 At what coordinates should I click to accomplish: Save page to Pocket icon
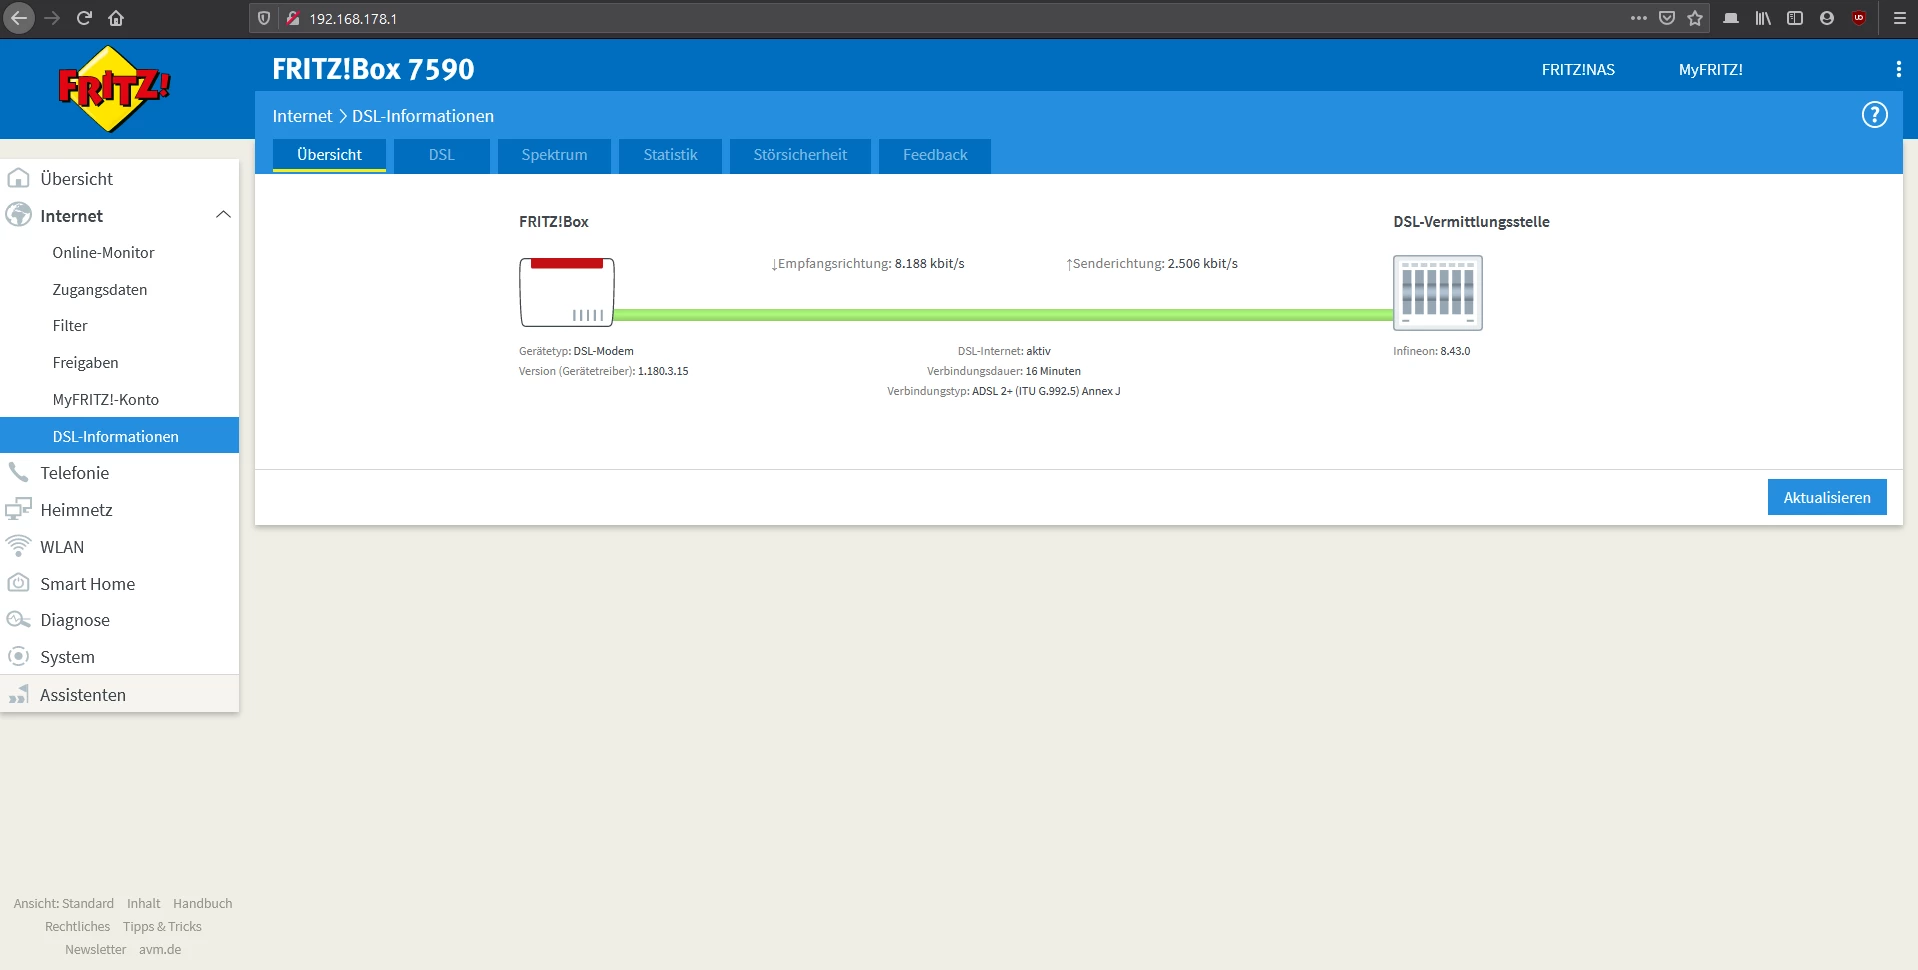pyautogui.click(x=1667, y=18)
